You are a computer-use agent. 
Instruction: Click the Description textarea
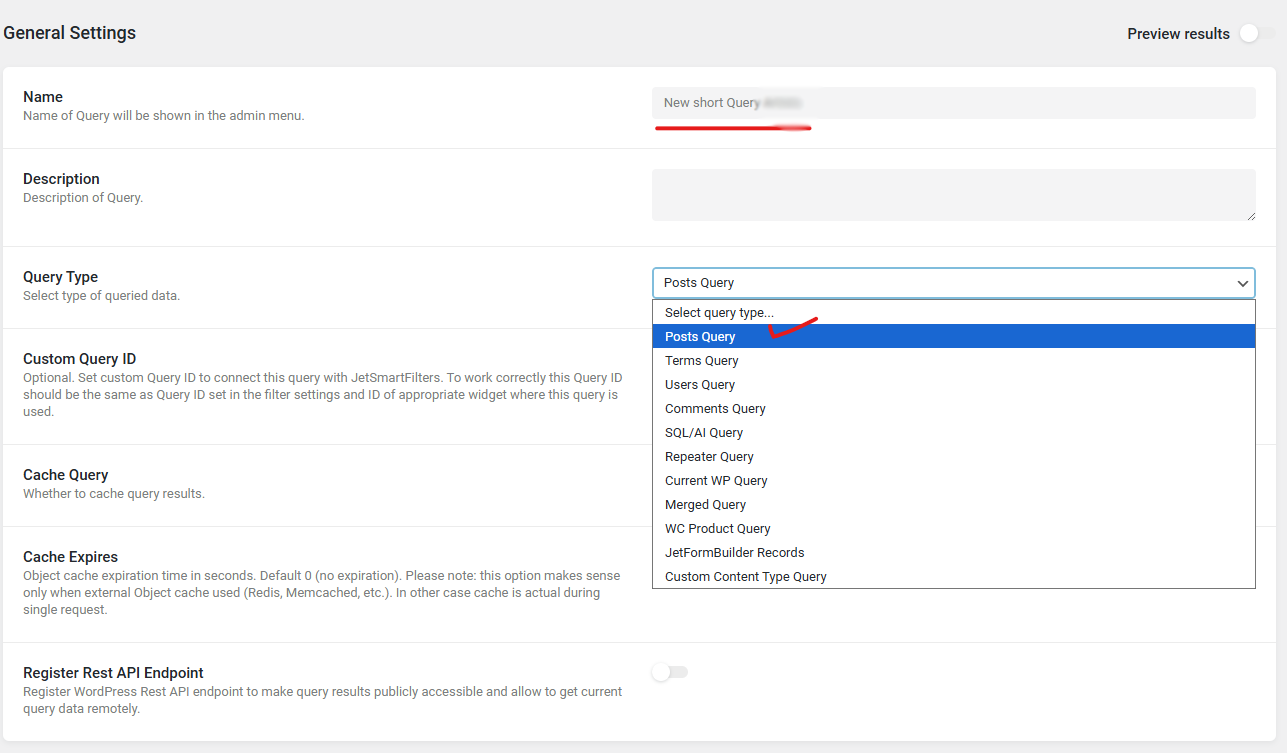pos(953,194)
